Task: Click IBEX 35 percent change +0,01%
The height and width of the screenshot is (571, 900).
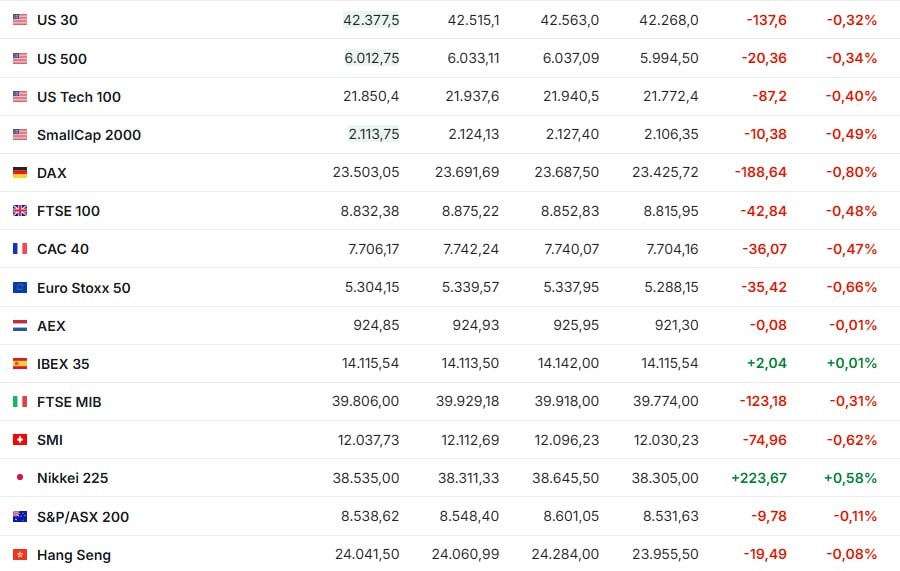Action: click(851, 364)
